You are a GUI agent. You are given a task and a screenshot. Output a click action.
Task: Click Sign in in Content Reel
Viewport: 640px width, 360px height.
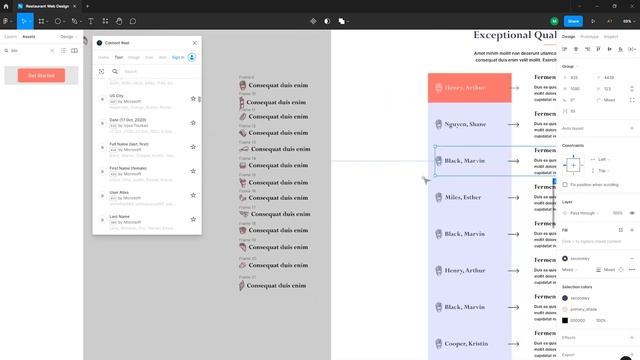point(178,58)
